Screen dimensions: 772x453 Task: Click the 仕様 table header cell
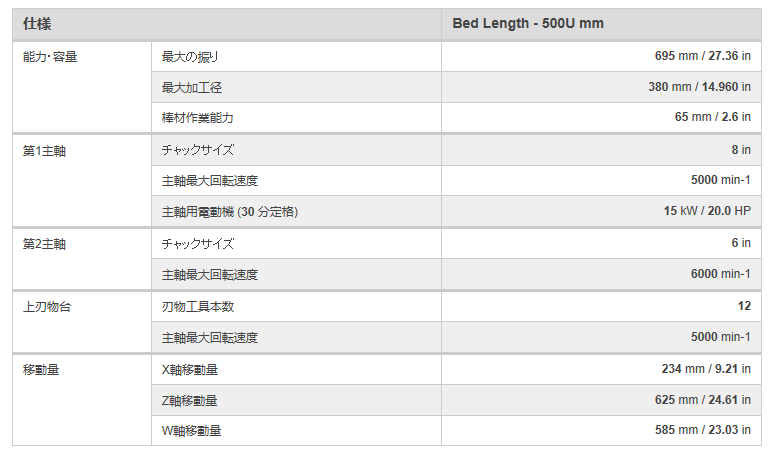pyautogui.click(x=38, y=24)
